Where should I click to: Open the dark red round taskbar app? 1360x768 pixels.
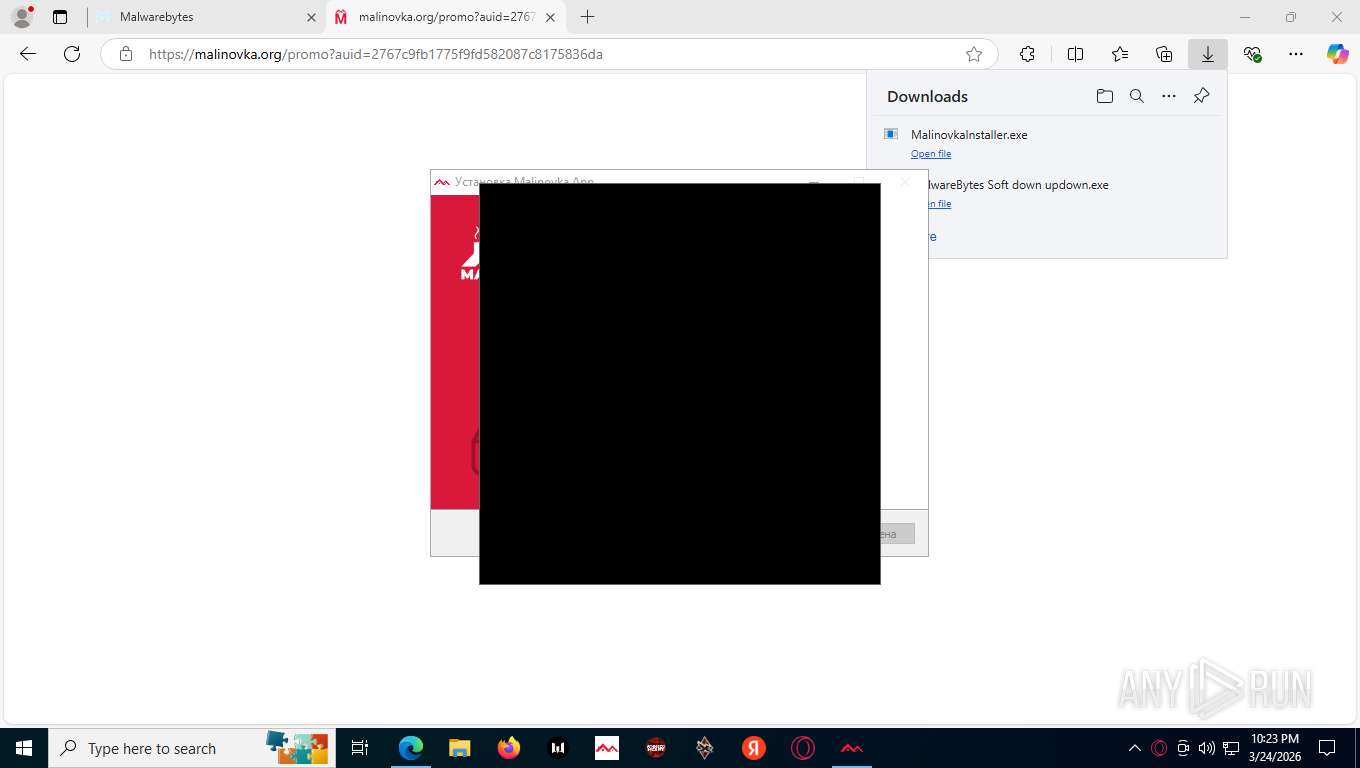coord(656,748)
